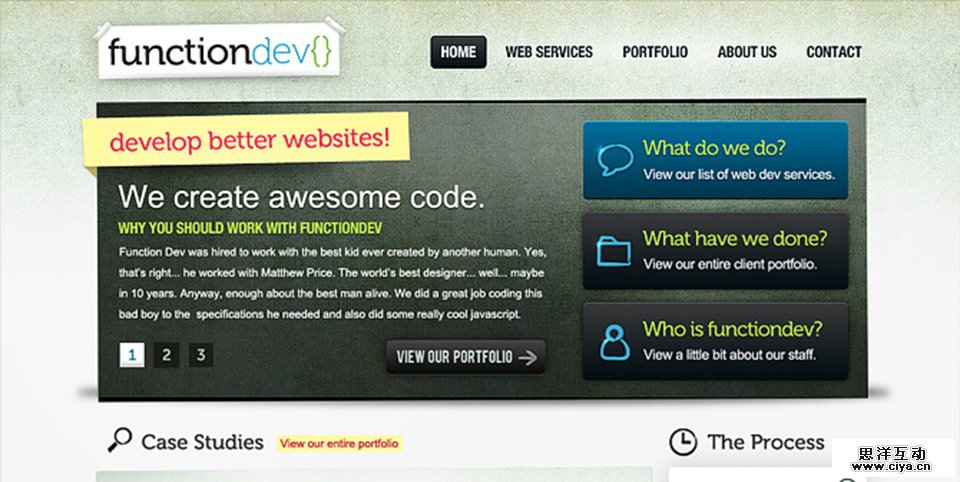This screenshot has width=960, height=482.
Task: Select slide 1 in the slider pagination
Action: 132,355
